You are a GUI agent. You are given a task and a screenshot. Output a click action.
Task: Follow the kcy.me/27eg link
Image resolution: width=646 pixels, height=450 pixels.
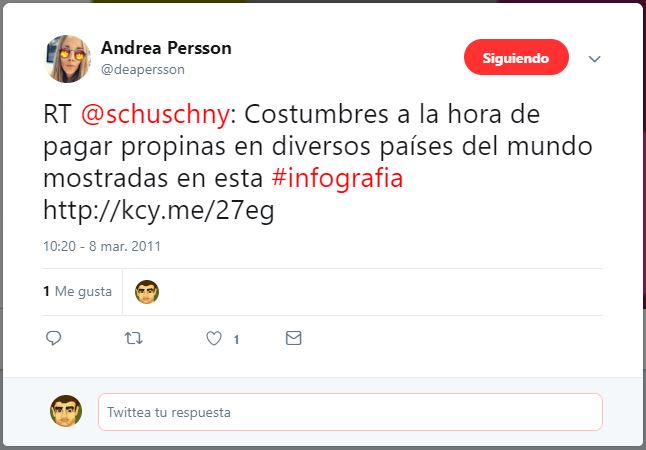coord(159,211)
